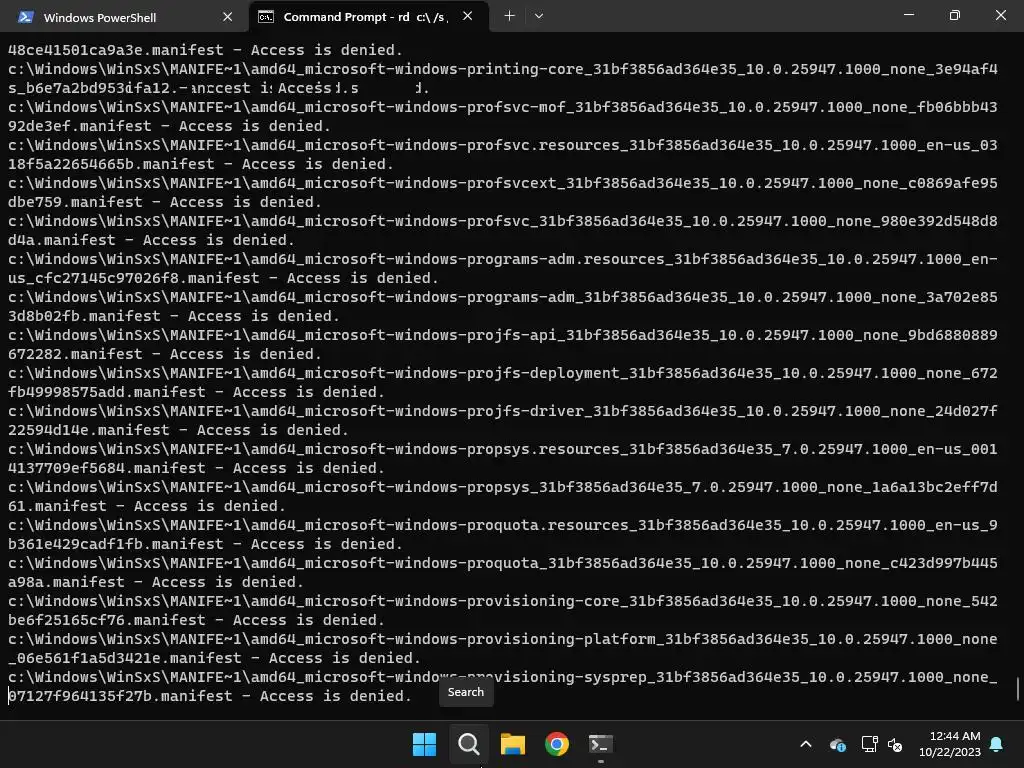Image resolution: width=1024 pixels, height=768 pixels.
Task: Click the 48ce41501ca9a3e.manifest denied line
Action: click(205, 50)
